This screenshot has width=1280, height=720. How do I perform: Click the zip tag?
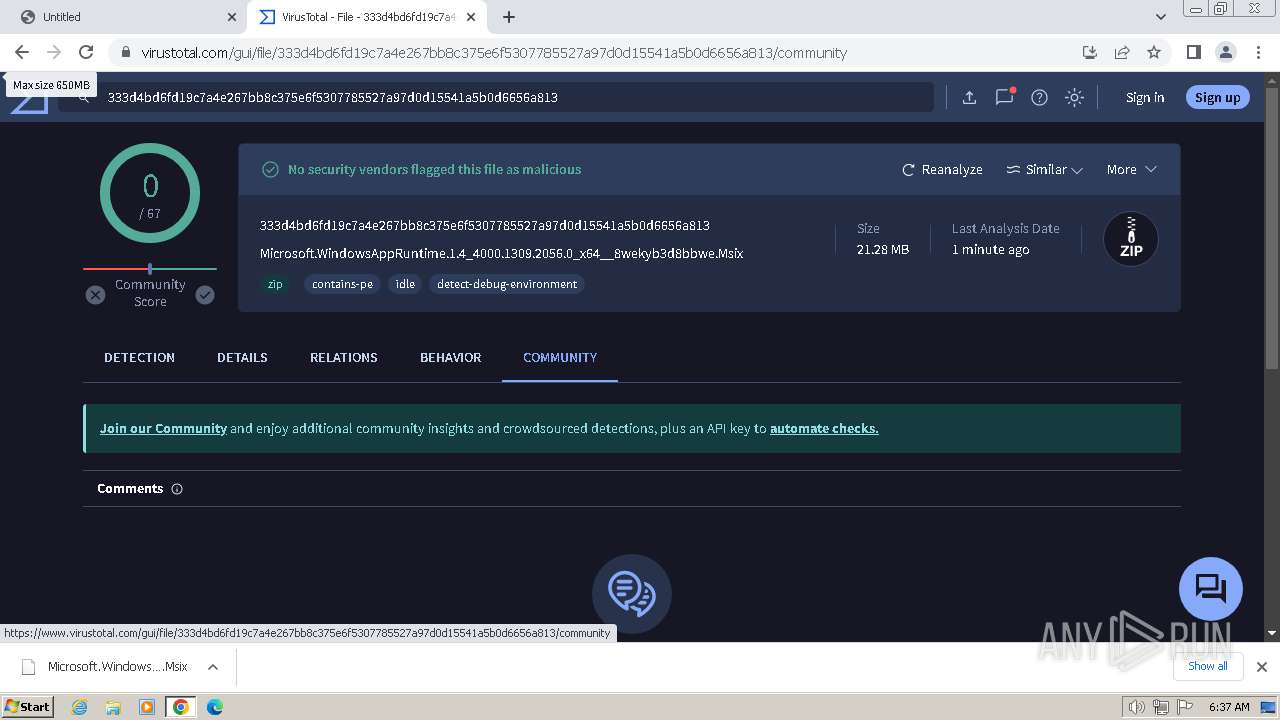pyautogui.click(x=275, y=284)
